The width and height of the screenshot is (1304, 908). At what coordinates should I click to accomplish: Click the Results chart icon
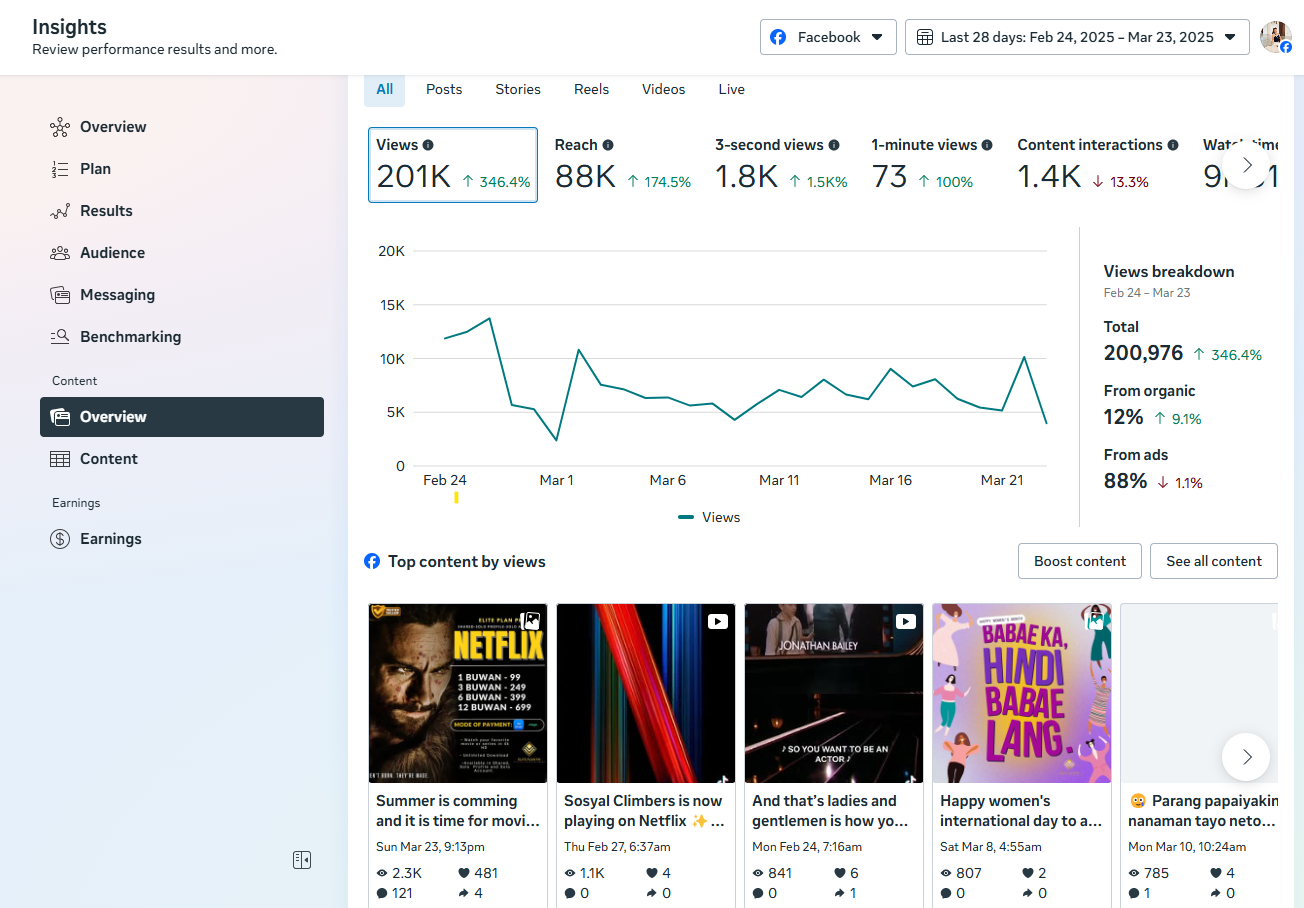[60, 211]
